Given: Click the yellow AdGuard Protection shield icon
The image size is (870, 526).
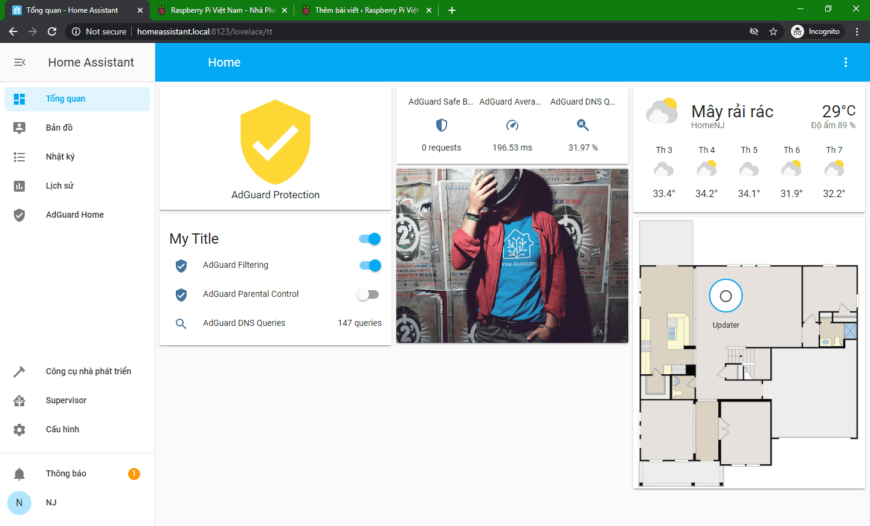Looking at the screenshot, I should click(275, 141).
